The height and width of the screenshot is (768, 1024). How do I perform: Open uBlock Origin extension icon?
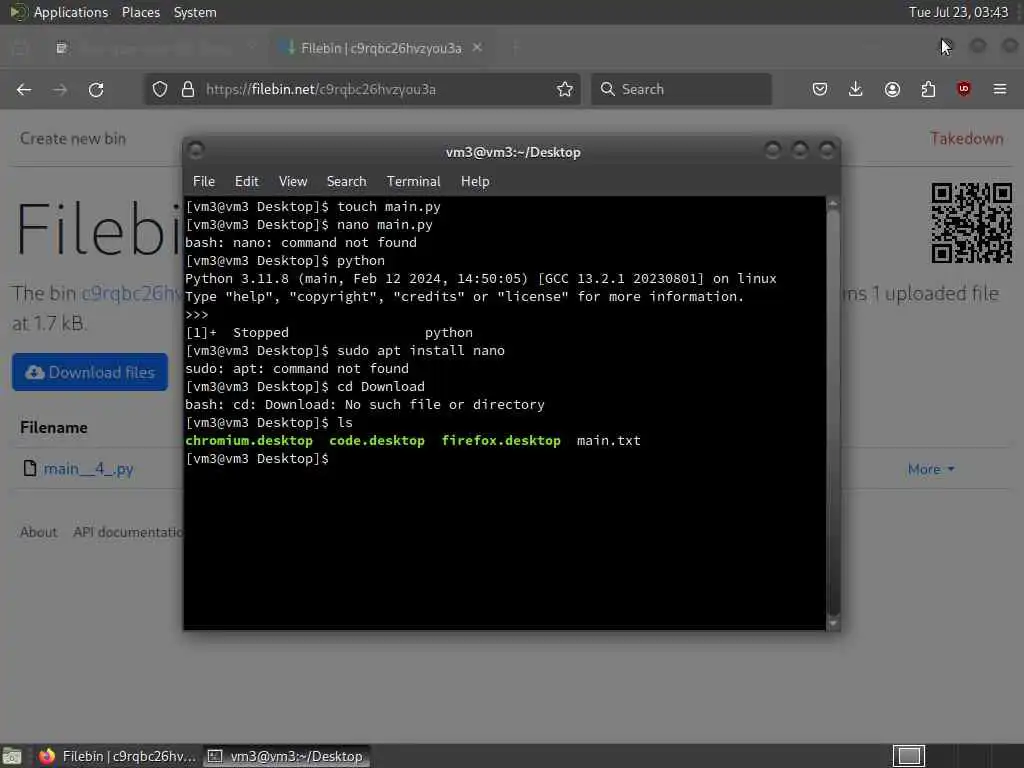click(x=964, y=89)
